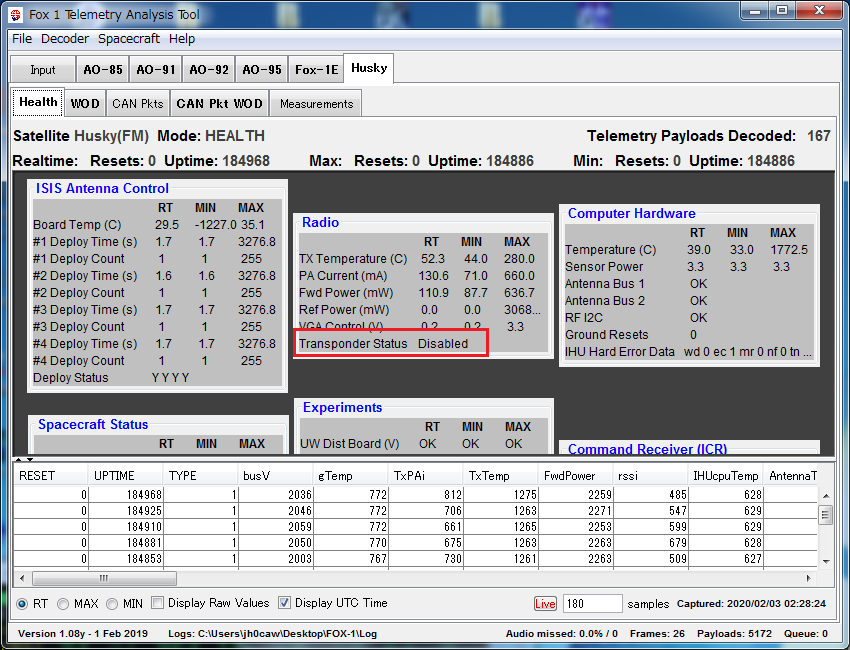The width and height of the screenshot is (850, 650).
Task: Open the Measurements sub-tab
Action: (x=316, y=104)
